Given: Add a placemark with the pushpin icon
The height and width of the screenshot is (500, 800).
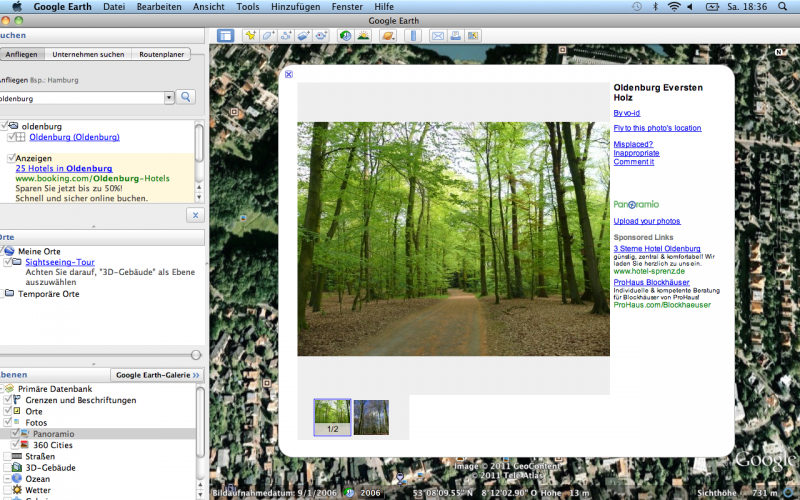Looking at the screenshot, I should (x=250, y=36).
